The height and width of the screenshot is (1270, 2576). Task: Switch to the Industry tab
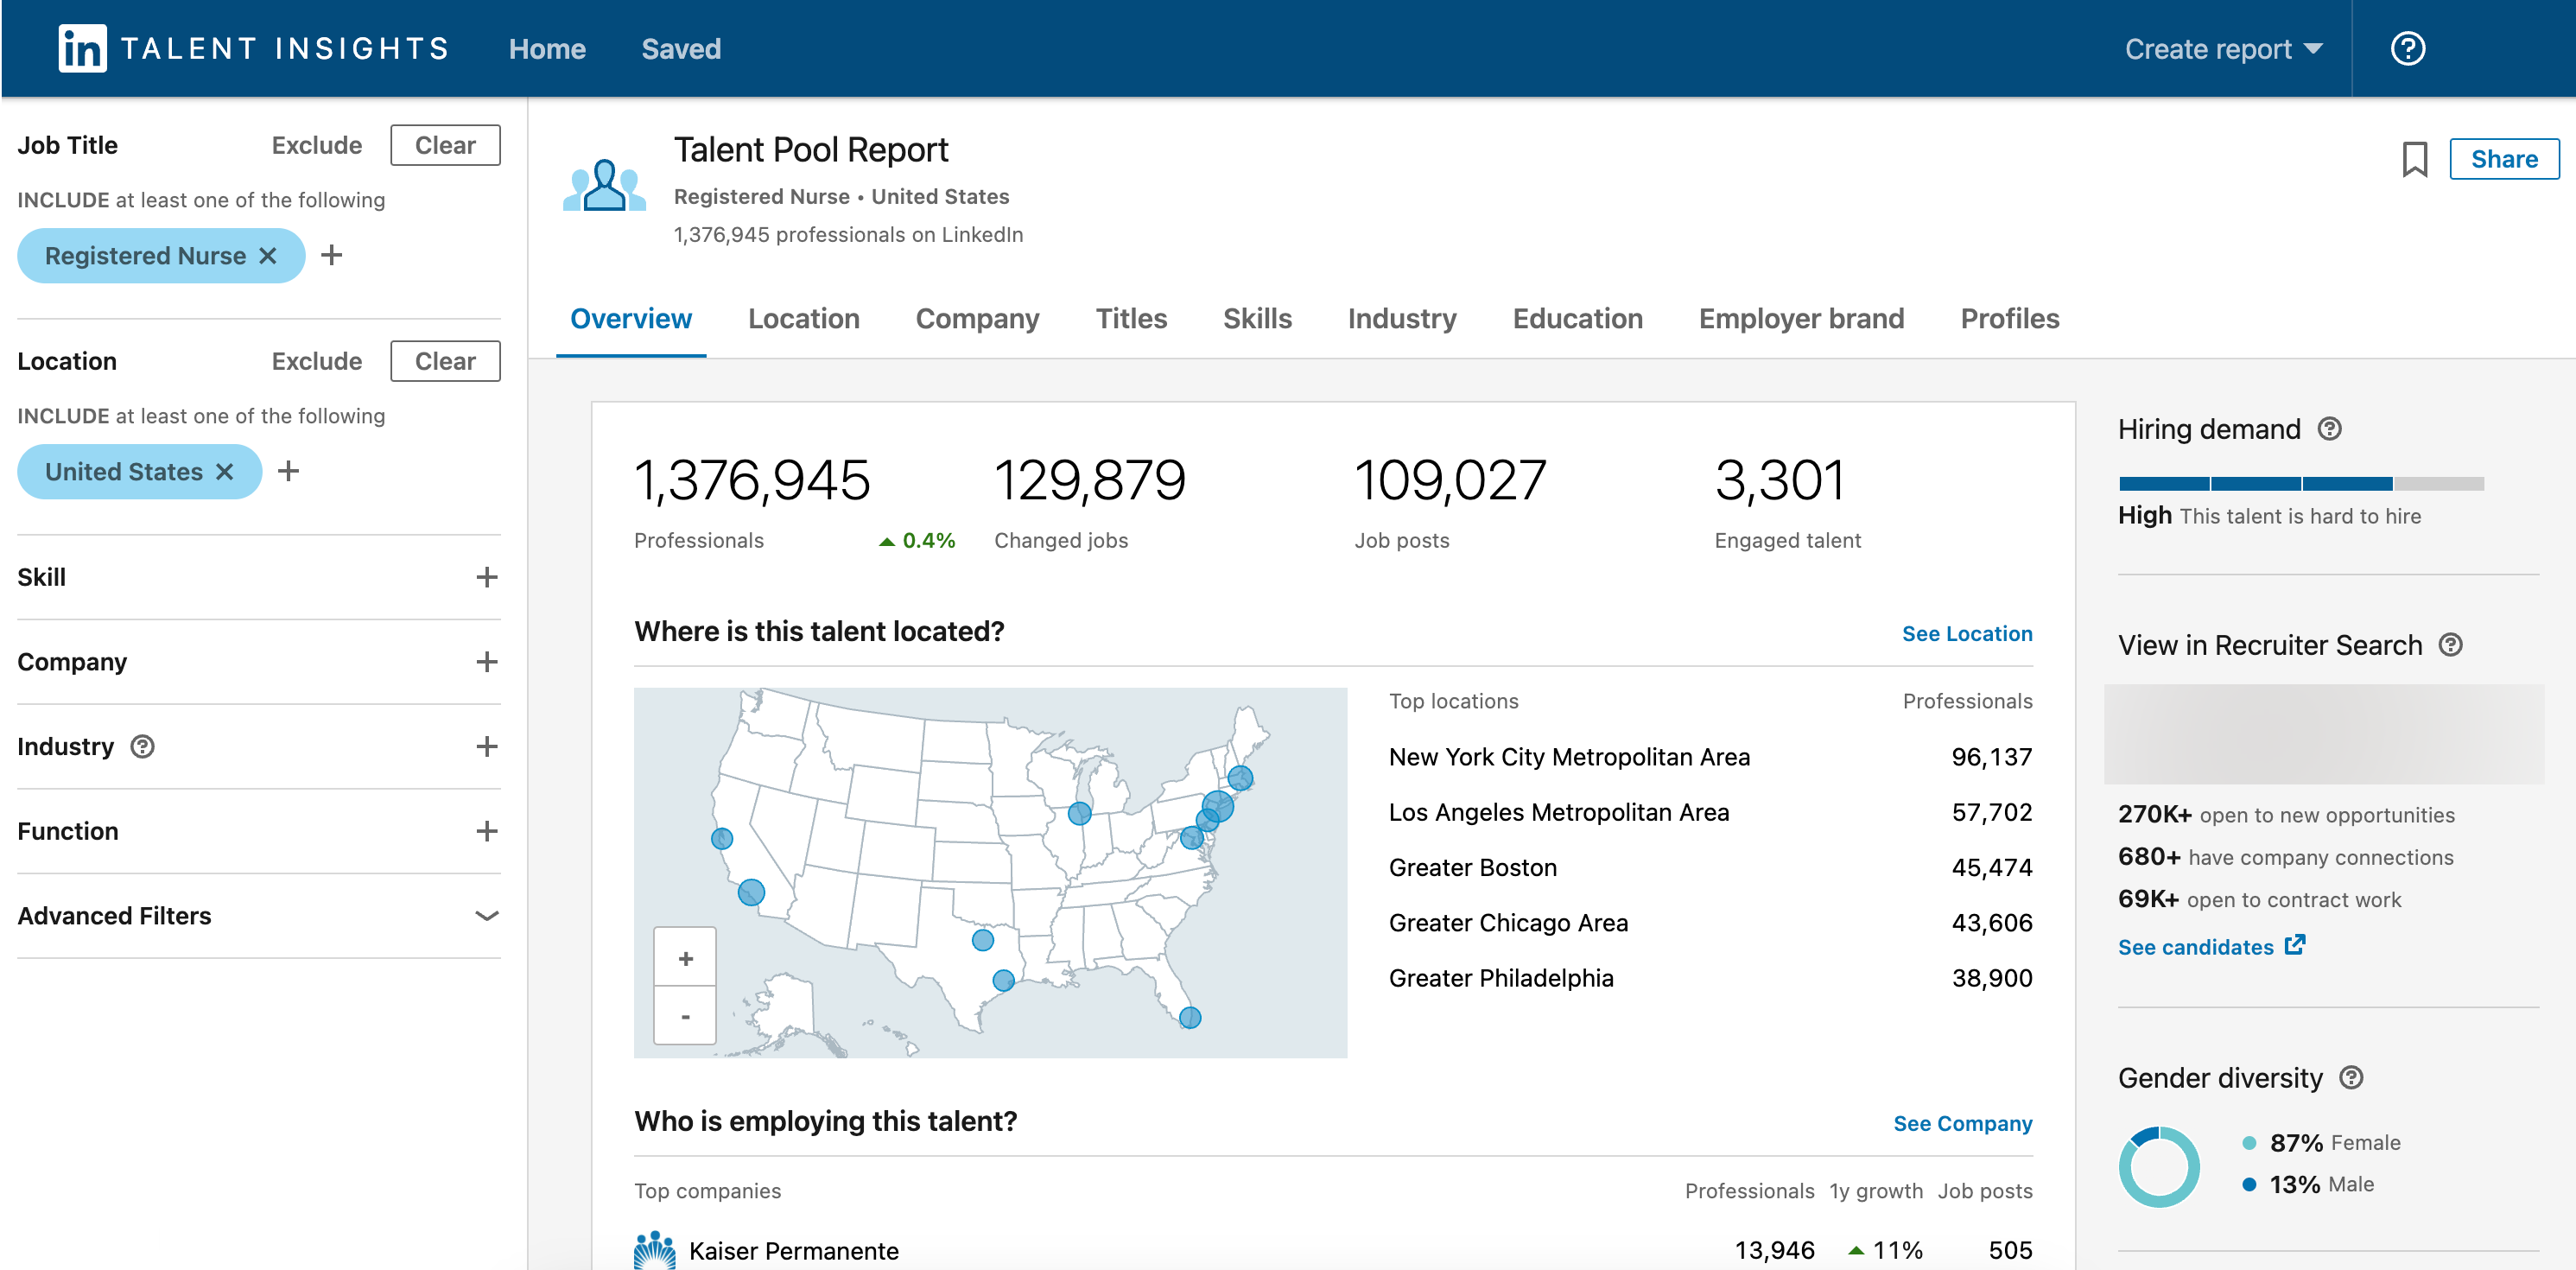[x=1401, y=319]
